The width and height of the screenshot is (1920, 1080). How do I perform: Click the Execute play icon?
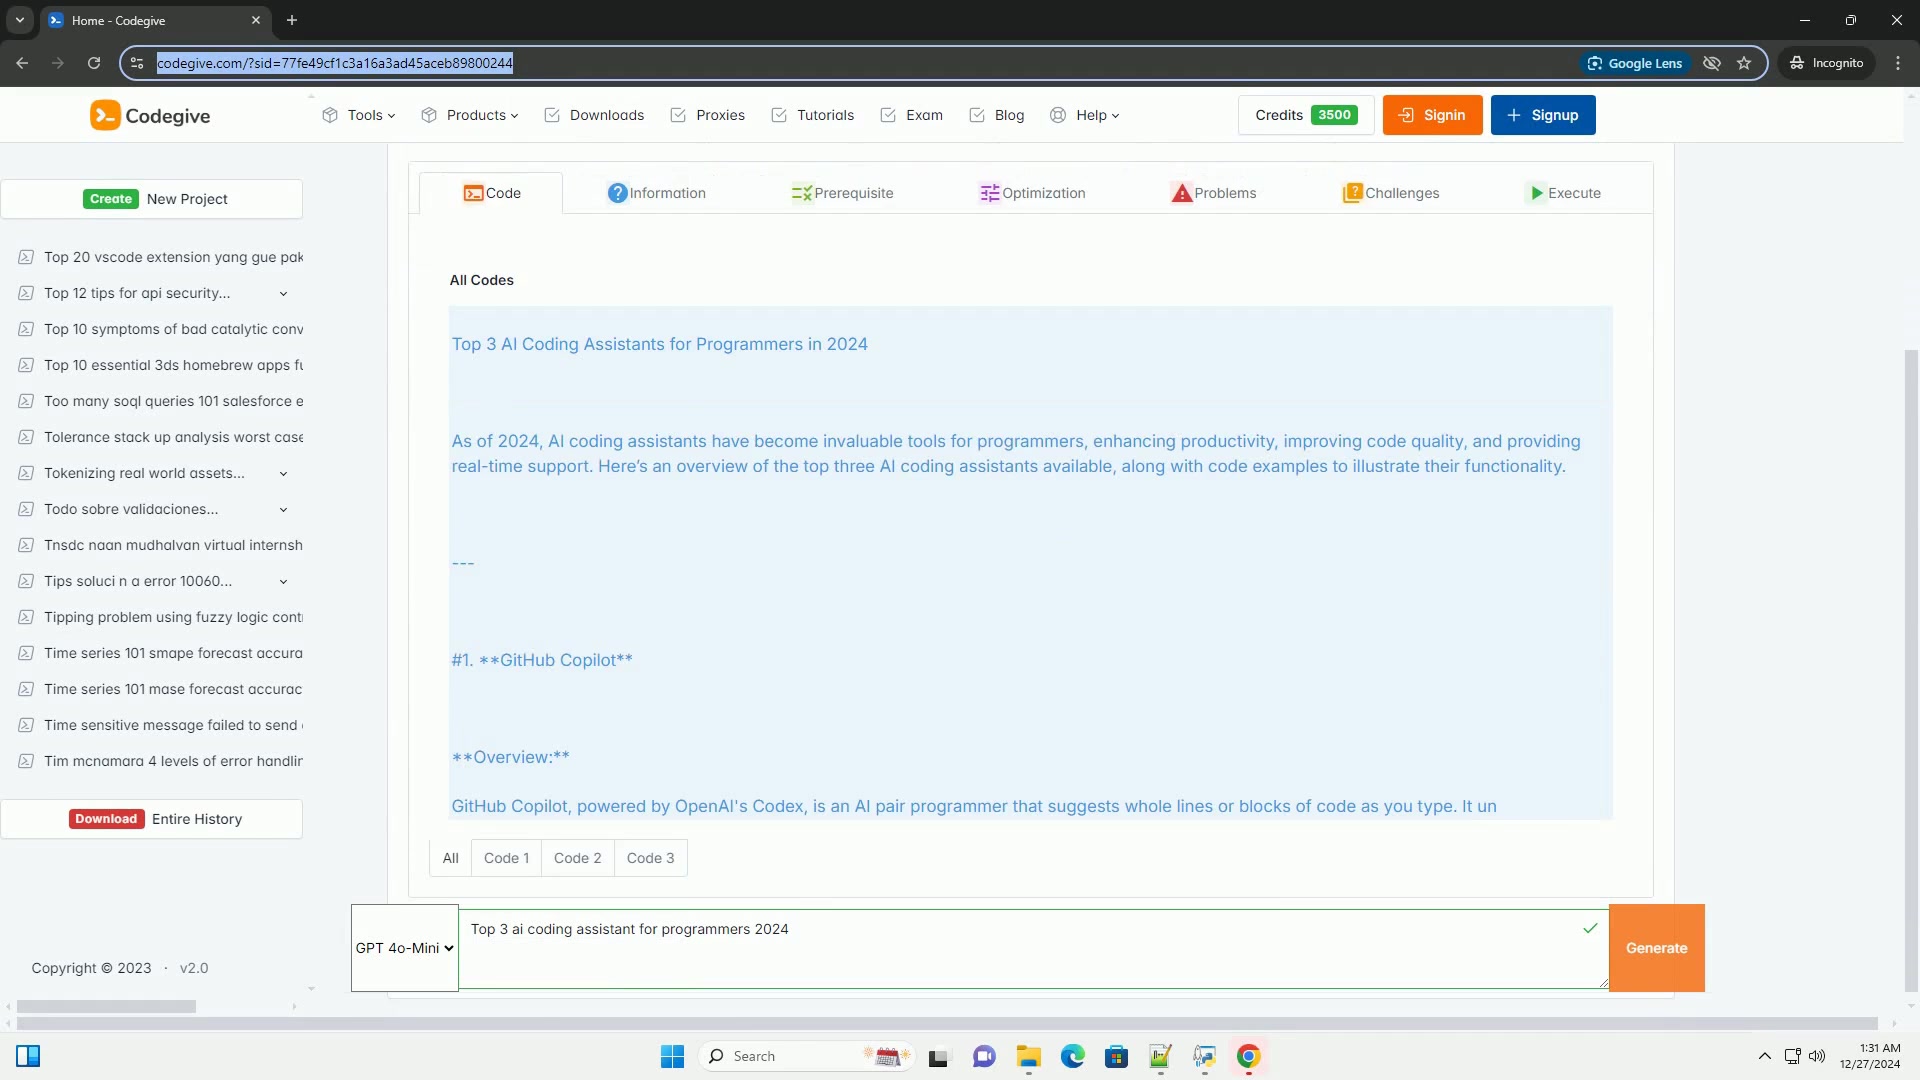[x=1537, y=193]
